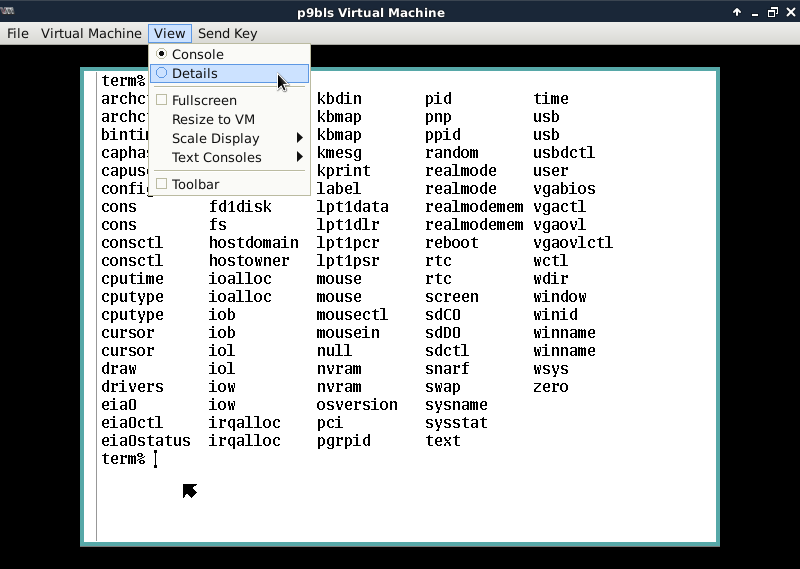The height and width of the screenshot is (569, 800).
Task: Click the title bar up-arrow icon
Action: pyautogui.click(x=737, y=12)
